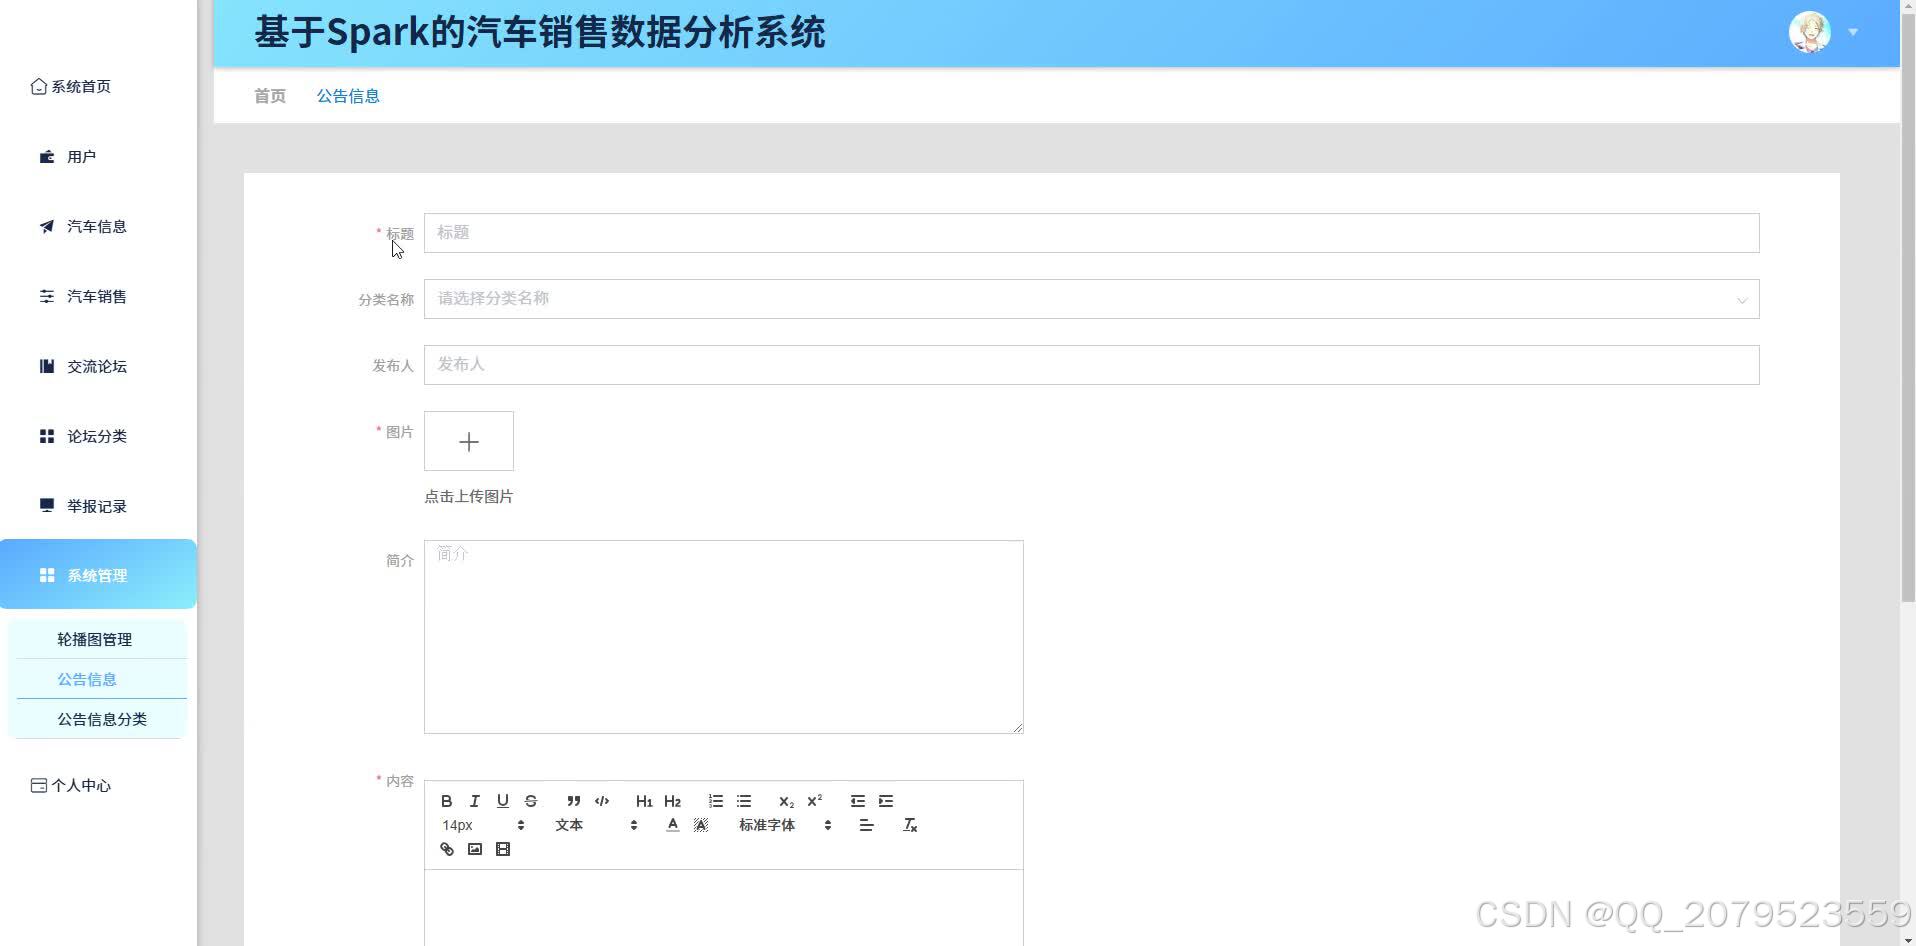The width and height of the screenshot is (1916, 946).
Task: Focus the 标题 title input field
Action: coord(1091,233)
